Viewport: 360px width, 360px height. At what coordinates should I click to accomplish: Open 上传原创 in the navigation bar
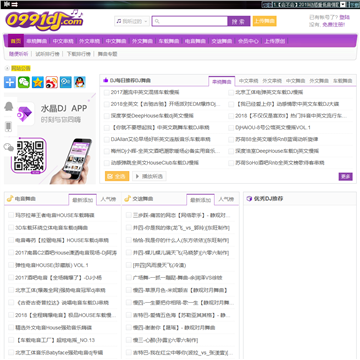tap(275, 41)
